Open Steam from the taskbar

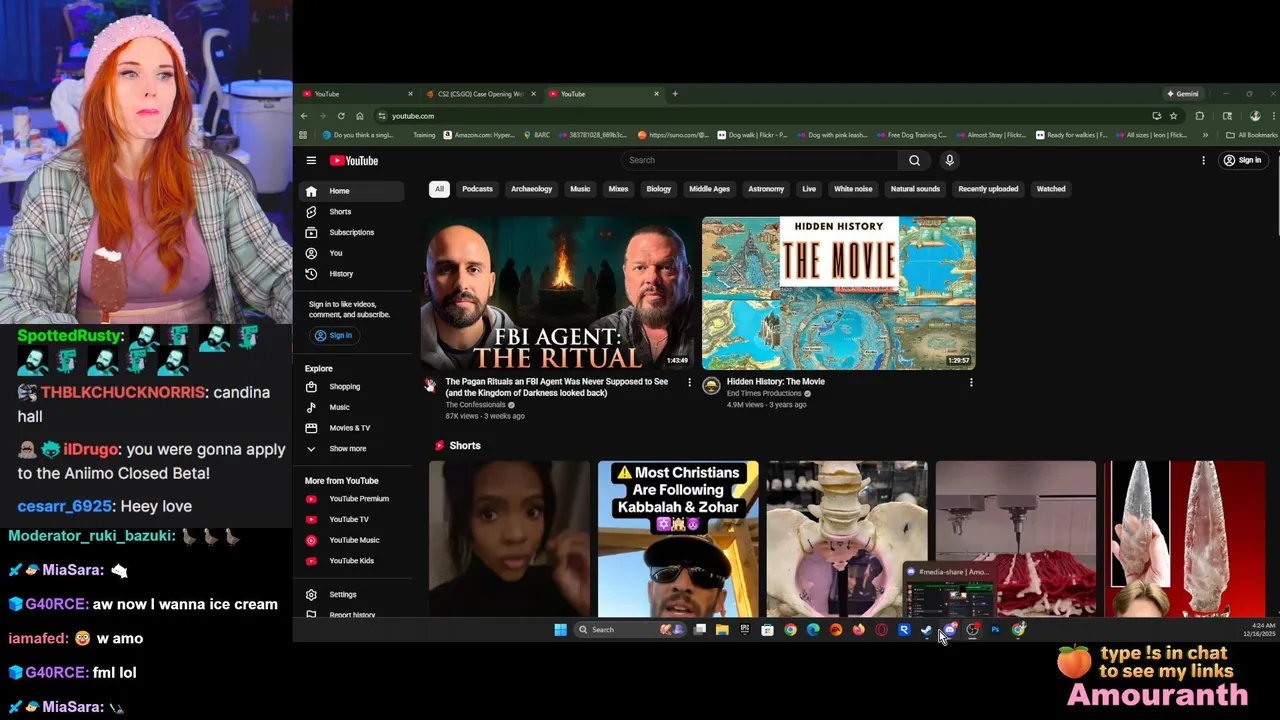tap(926, 630)
